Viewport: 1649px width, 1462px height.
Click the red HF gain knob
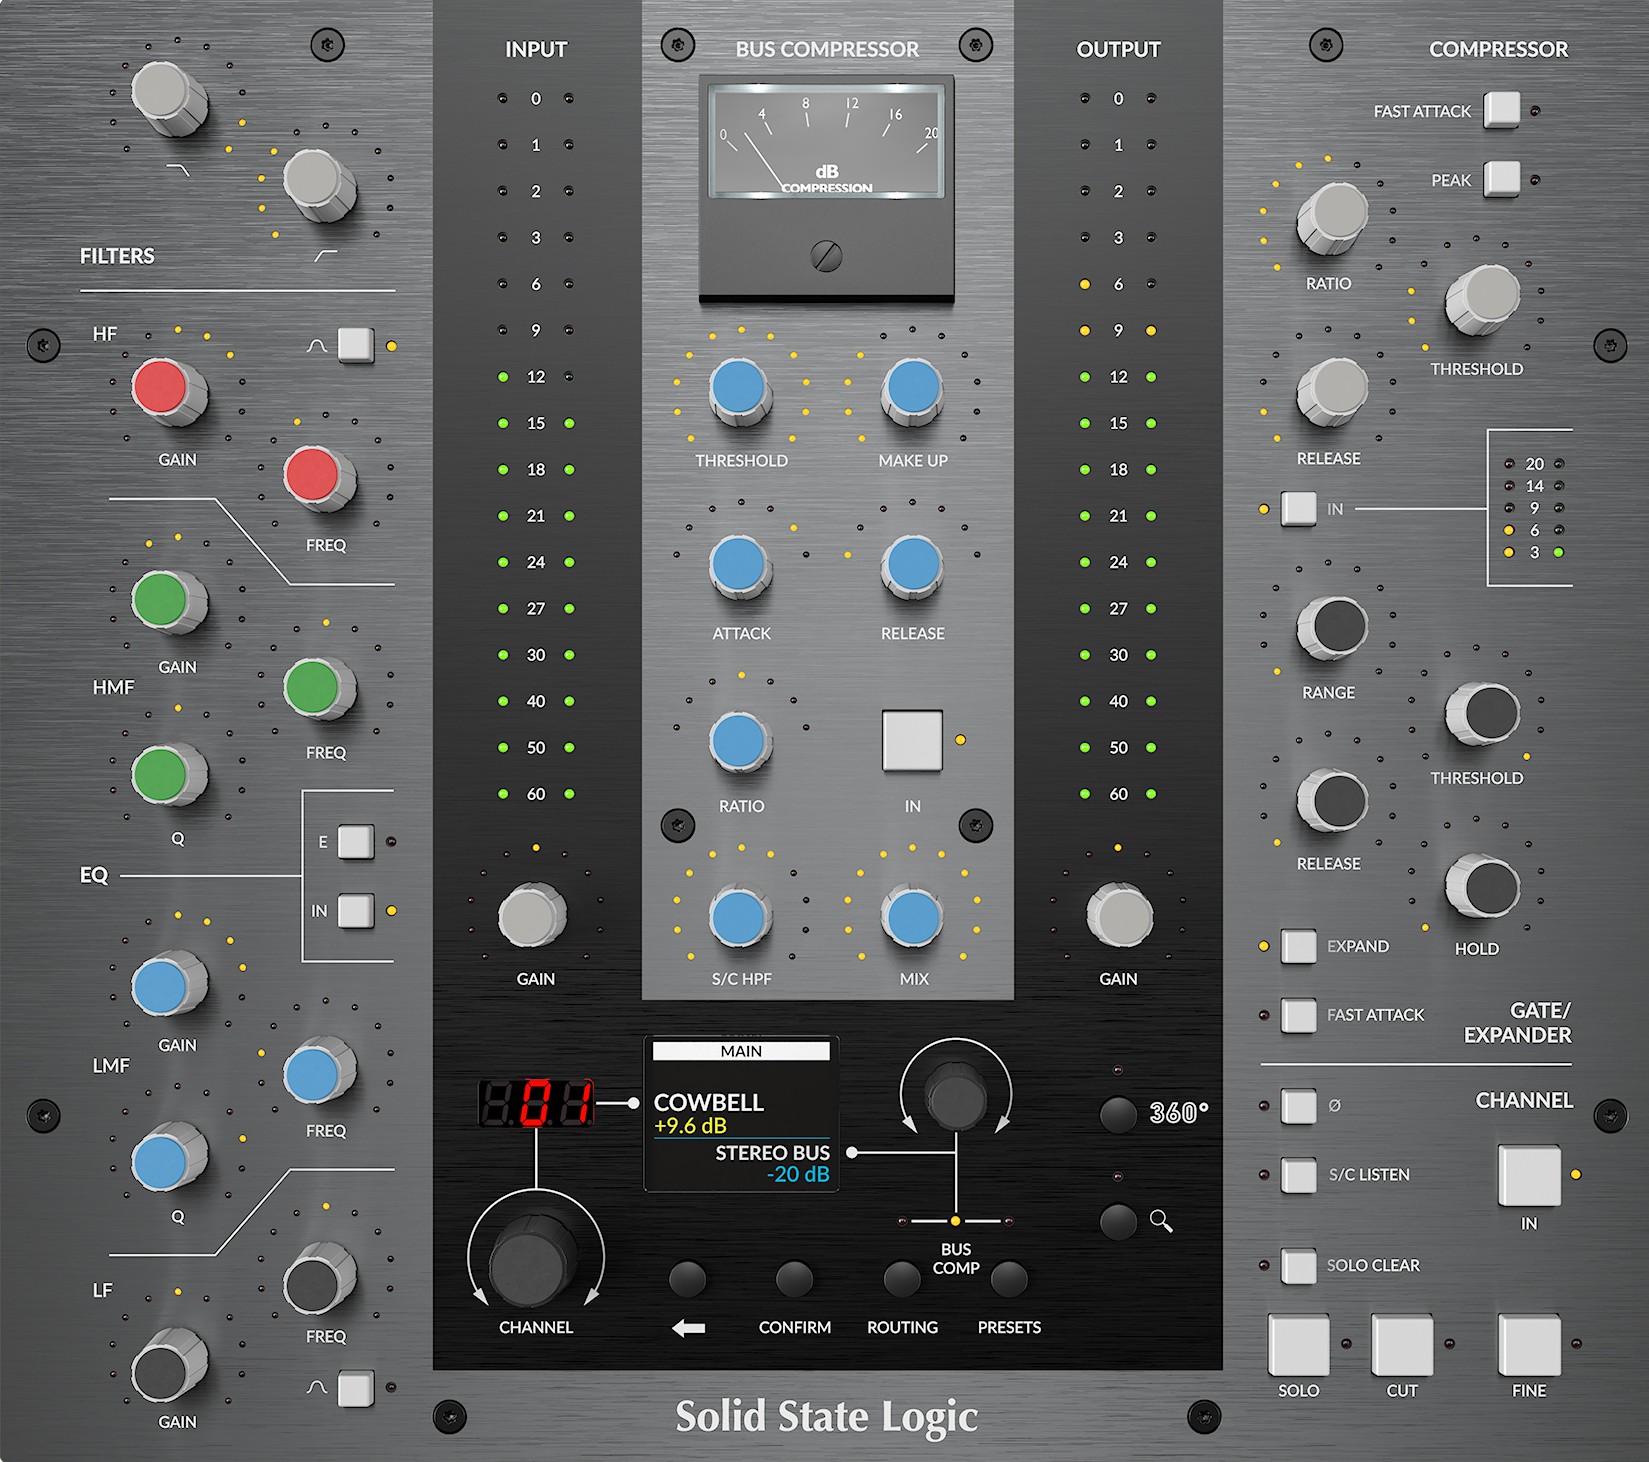161,388
